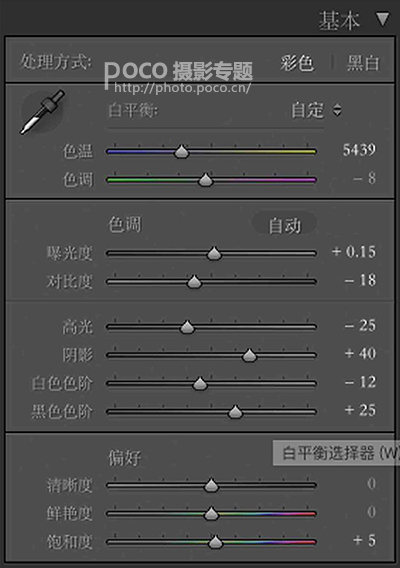Click the 色调 tint slider handle
The width and height of the screenshot is (400, 568).
point(205,180)
